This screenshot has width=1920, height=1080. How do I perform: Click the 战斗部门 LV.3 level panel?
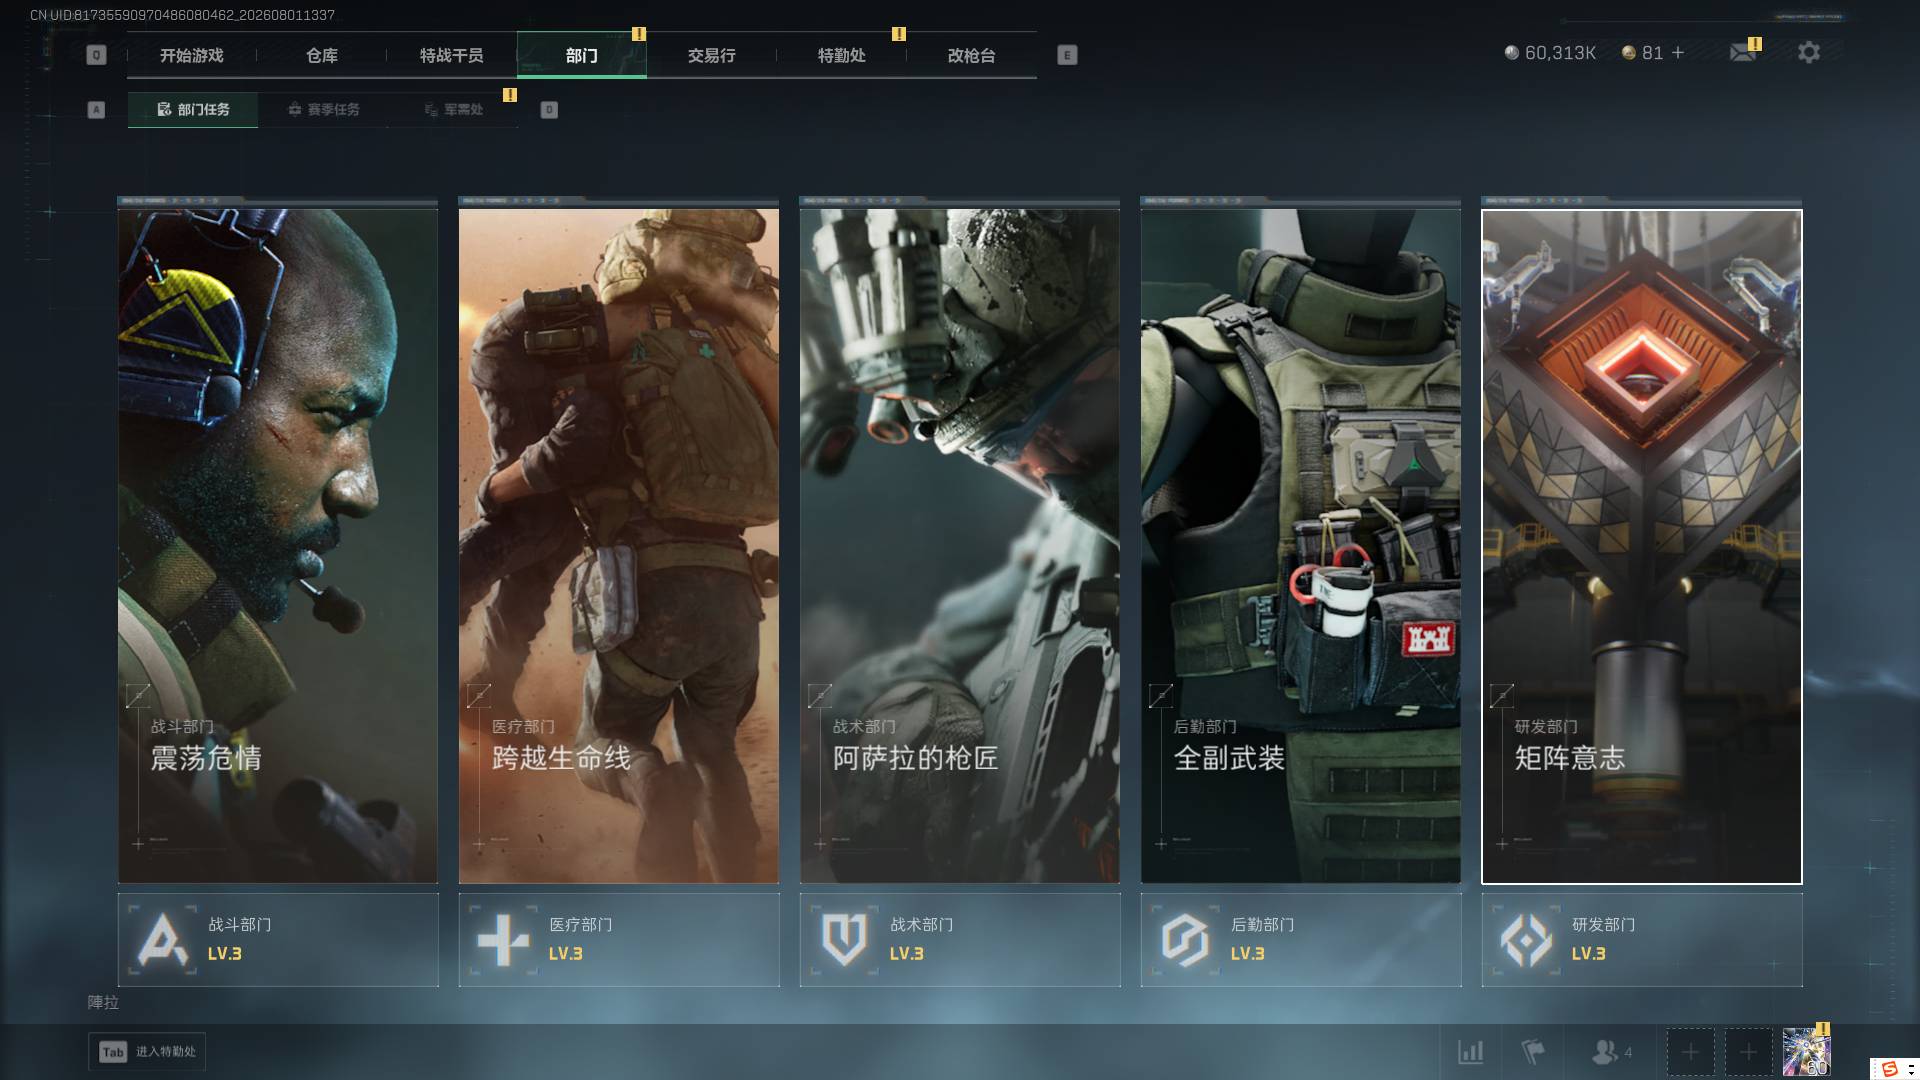(278, 940)
